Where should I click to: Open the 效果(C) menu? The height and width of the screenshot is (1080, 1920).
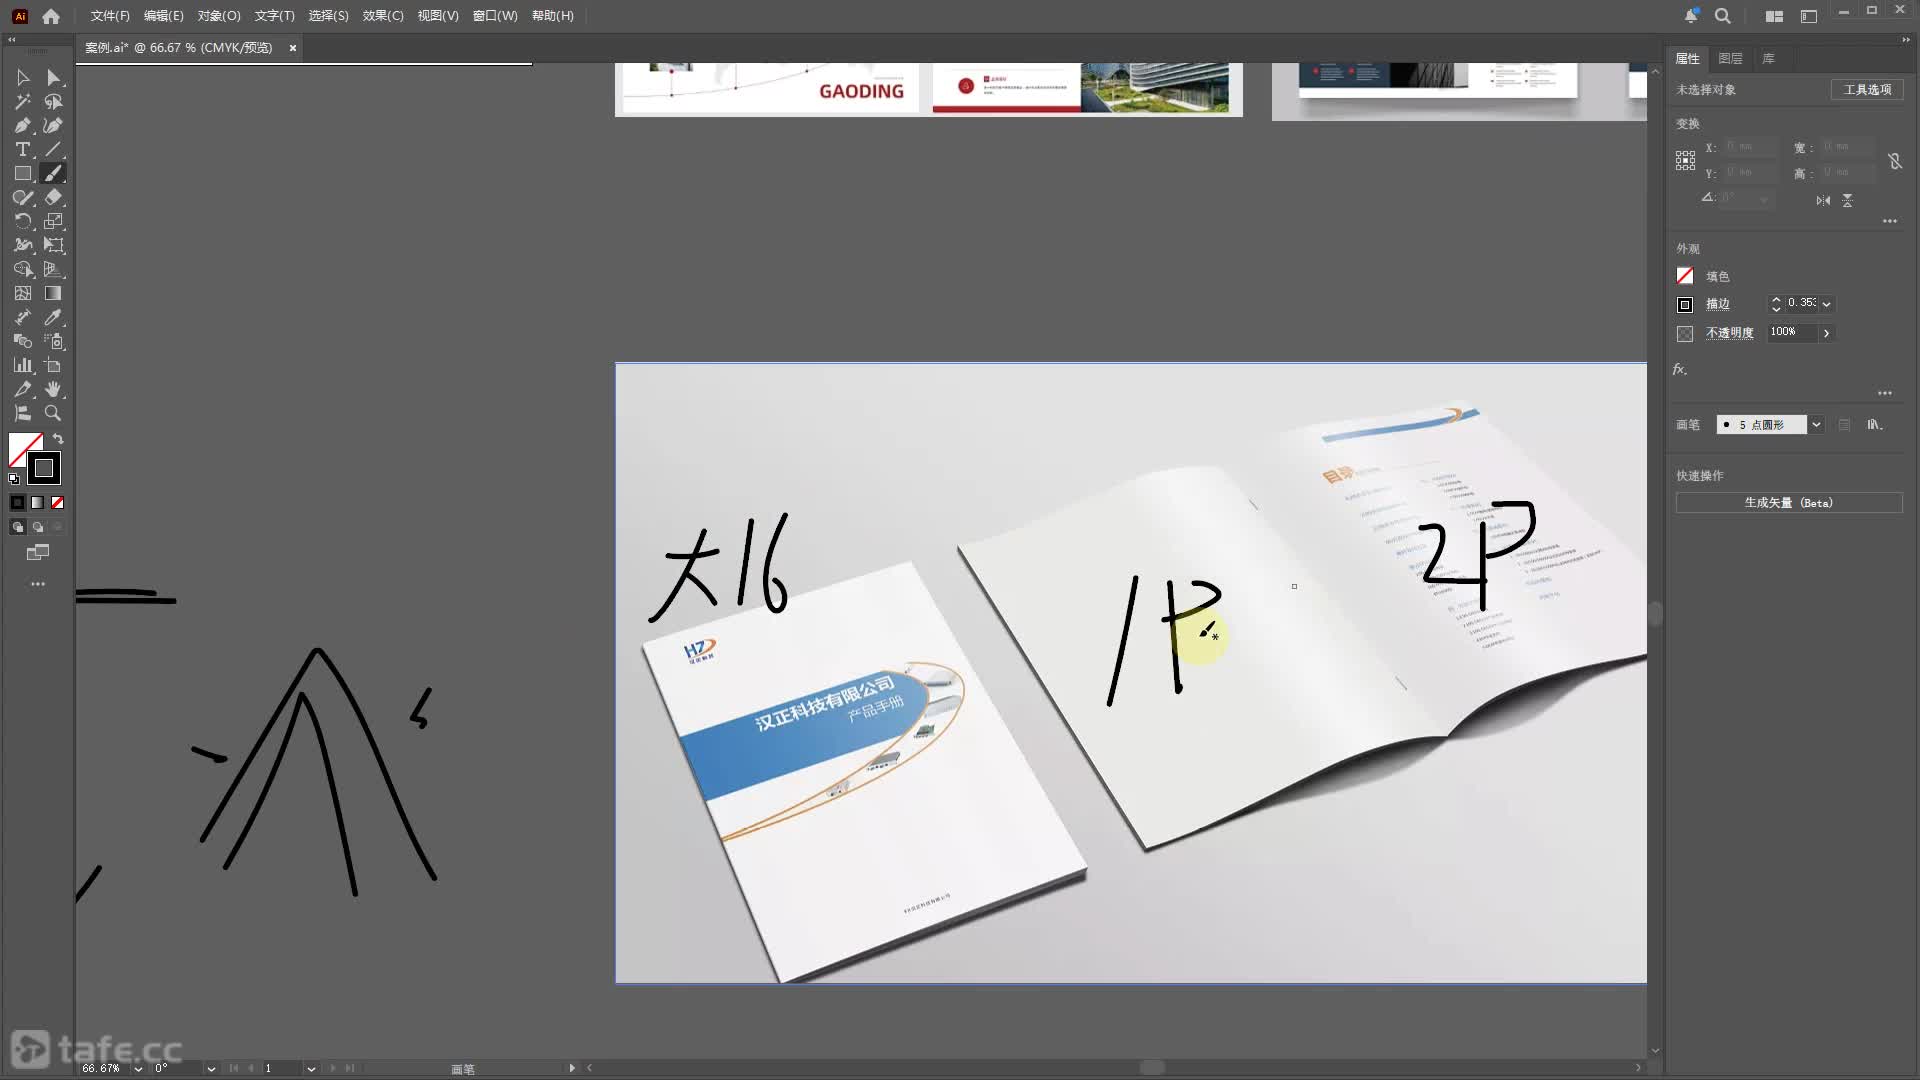coord(383,16)
